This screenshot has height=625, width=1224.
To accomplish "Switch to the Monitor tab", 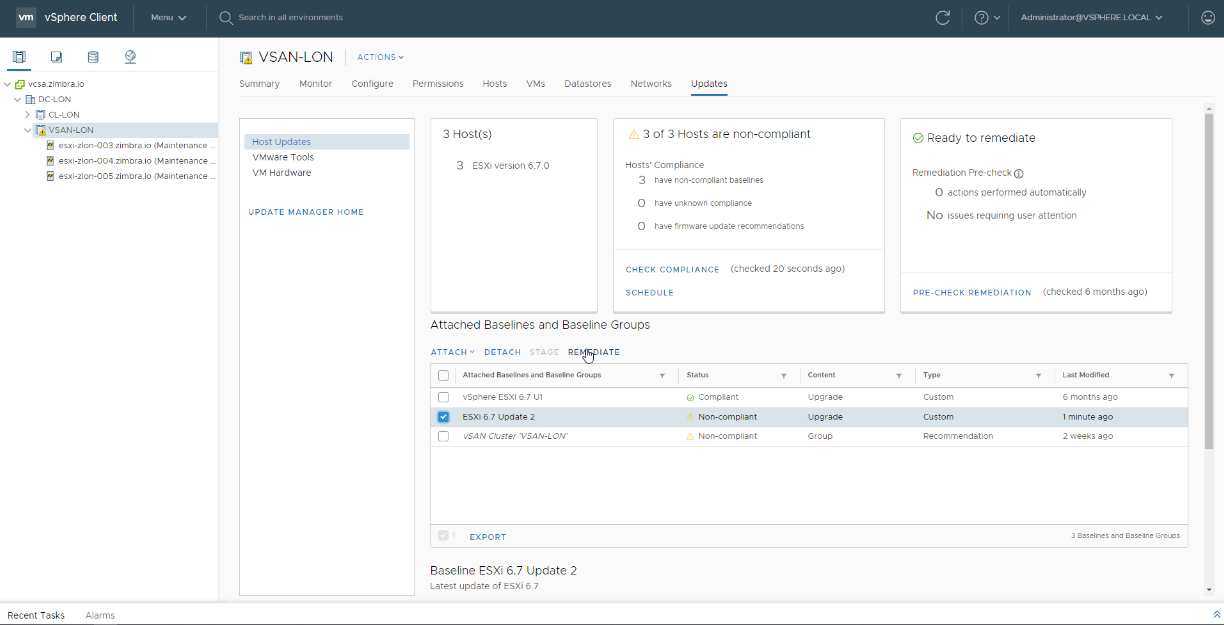I will [316, 84].
